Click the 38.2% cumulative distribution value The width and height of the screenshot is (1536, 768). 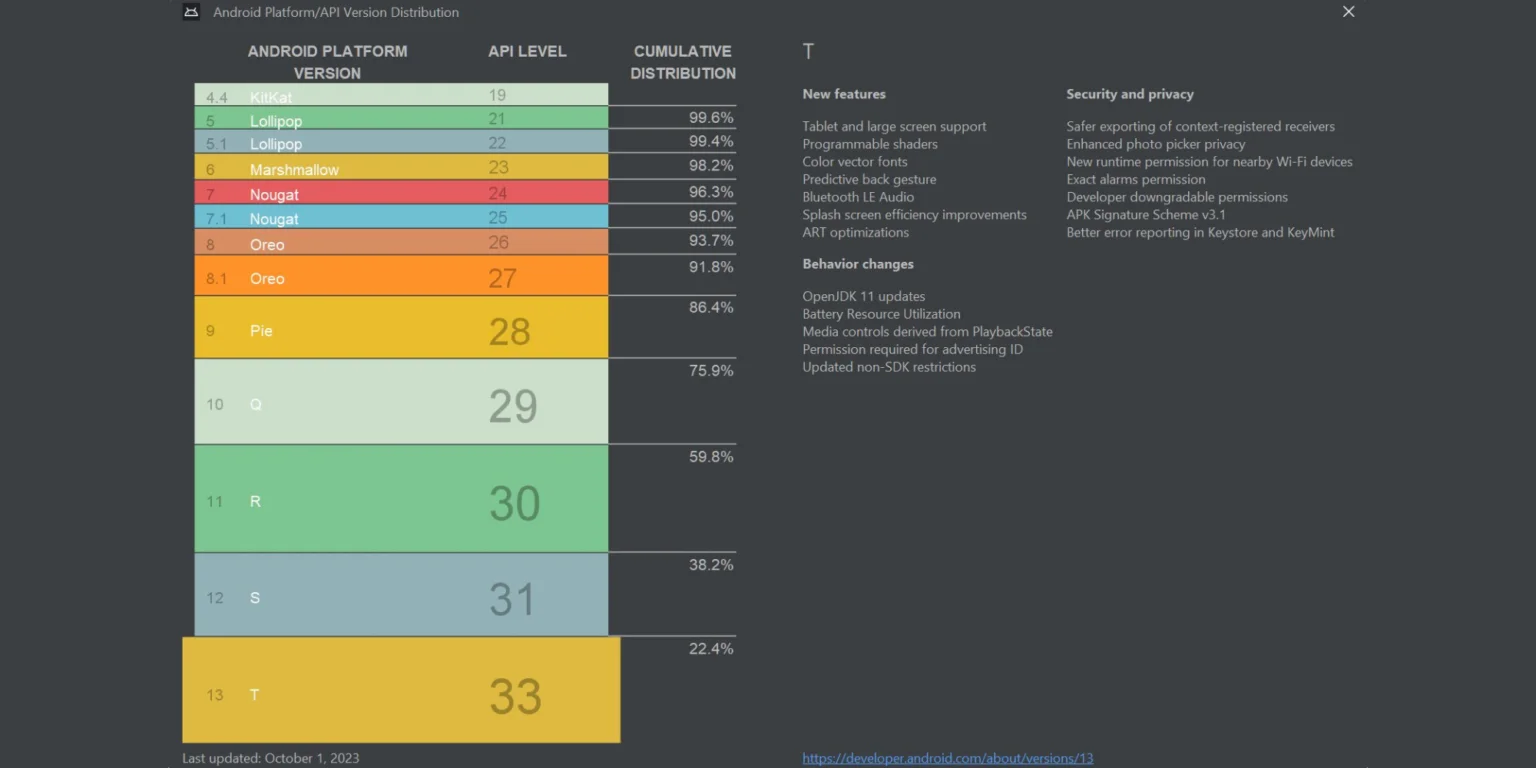point(711,564)
